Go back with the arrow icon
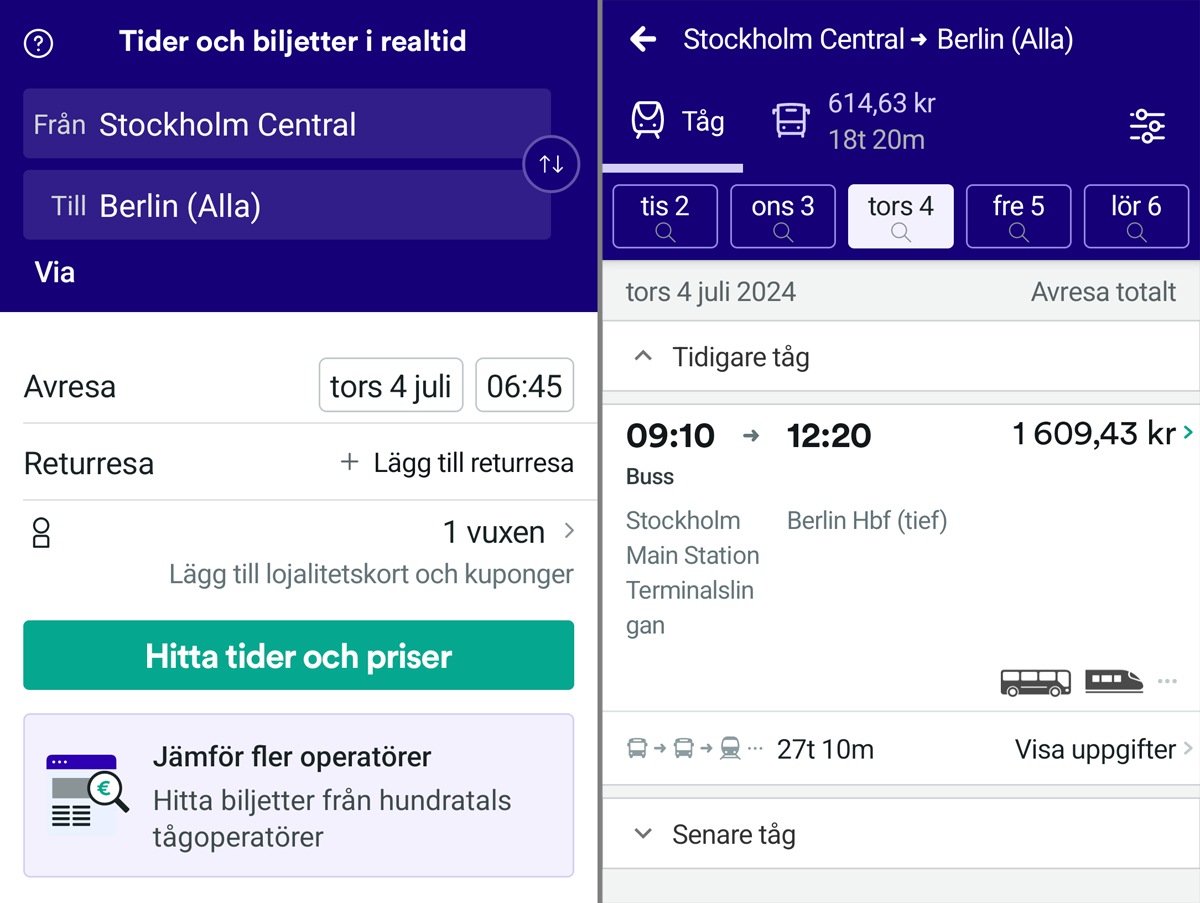The width and height of the screenshot is (1200, 903). [x=643, y=40]
